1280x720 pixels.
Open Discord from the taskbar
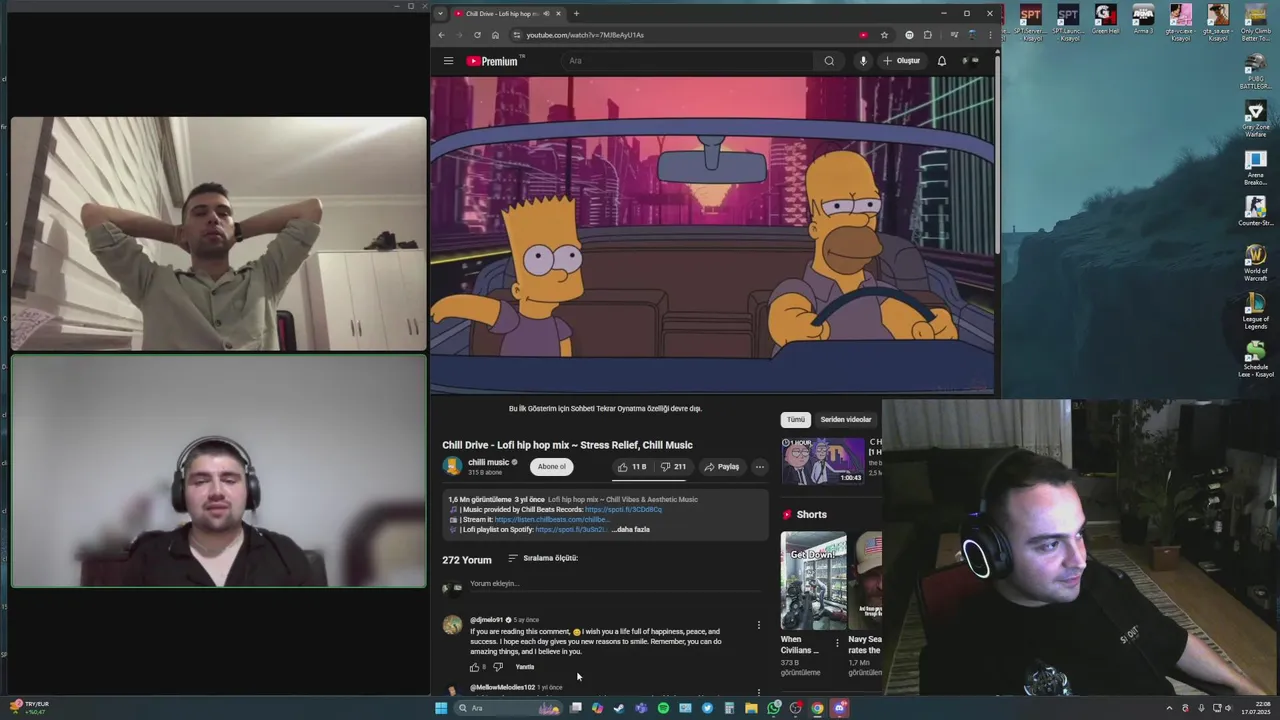(x=839, y=708)
